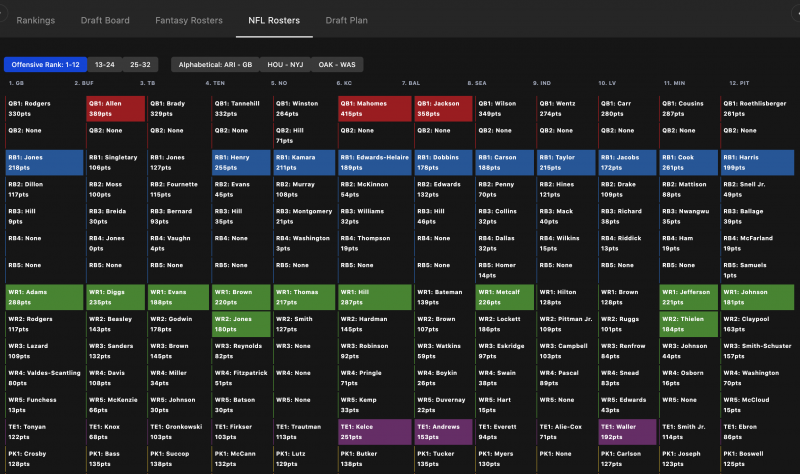Click WR4: Valdes-Scantling 80pts cell
Viewport: 800px width, 474px height.
[44, 378]
